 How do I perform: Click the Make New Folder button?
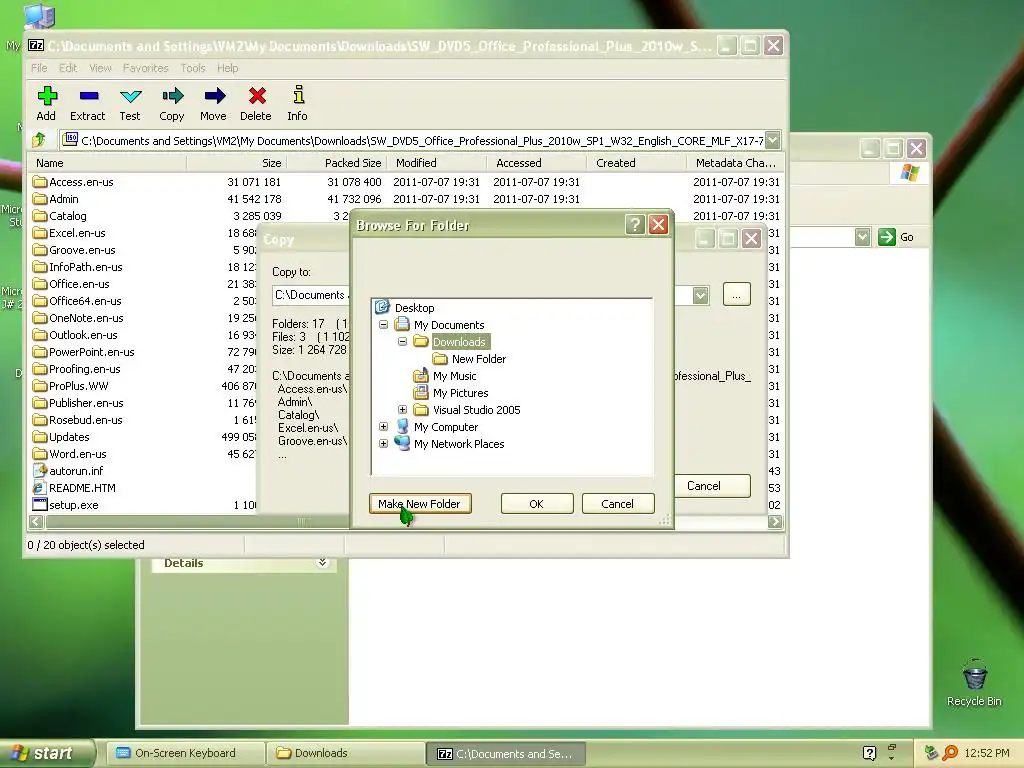[x=420, y=504]
